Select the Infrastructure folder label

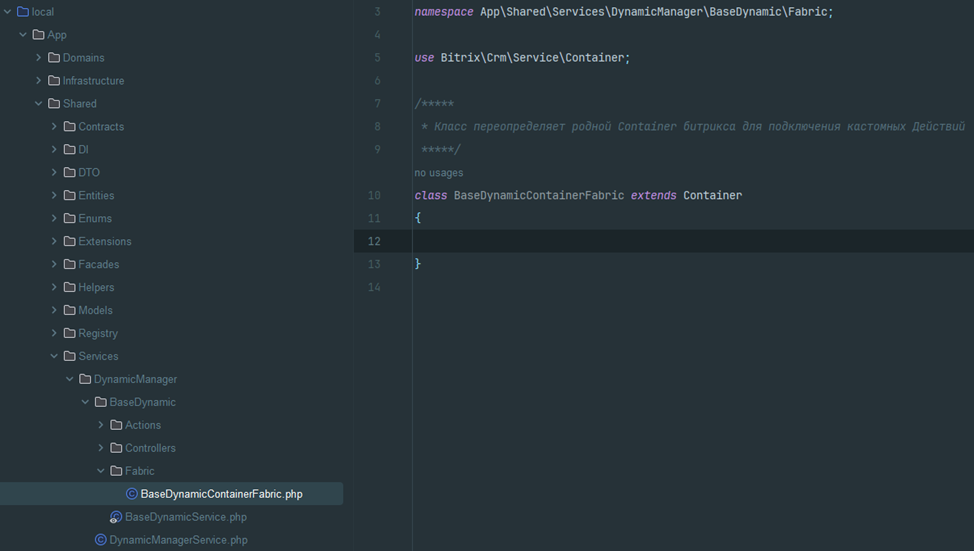[x=93, y=81]
